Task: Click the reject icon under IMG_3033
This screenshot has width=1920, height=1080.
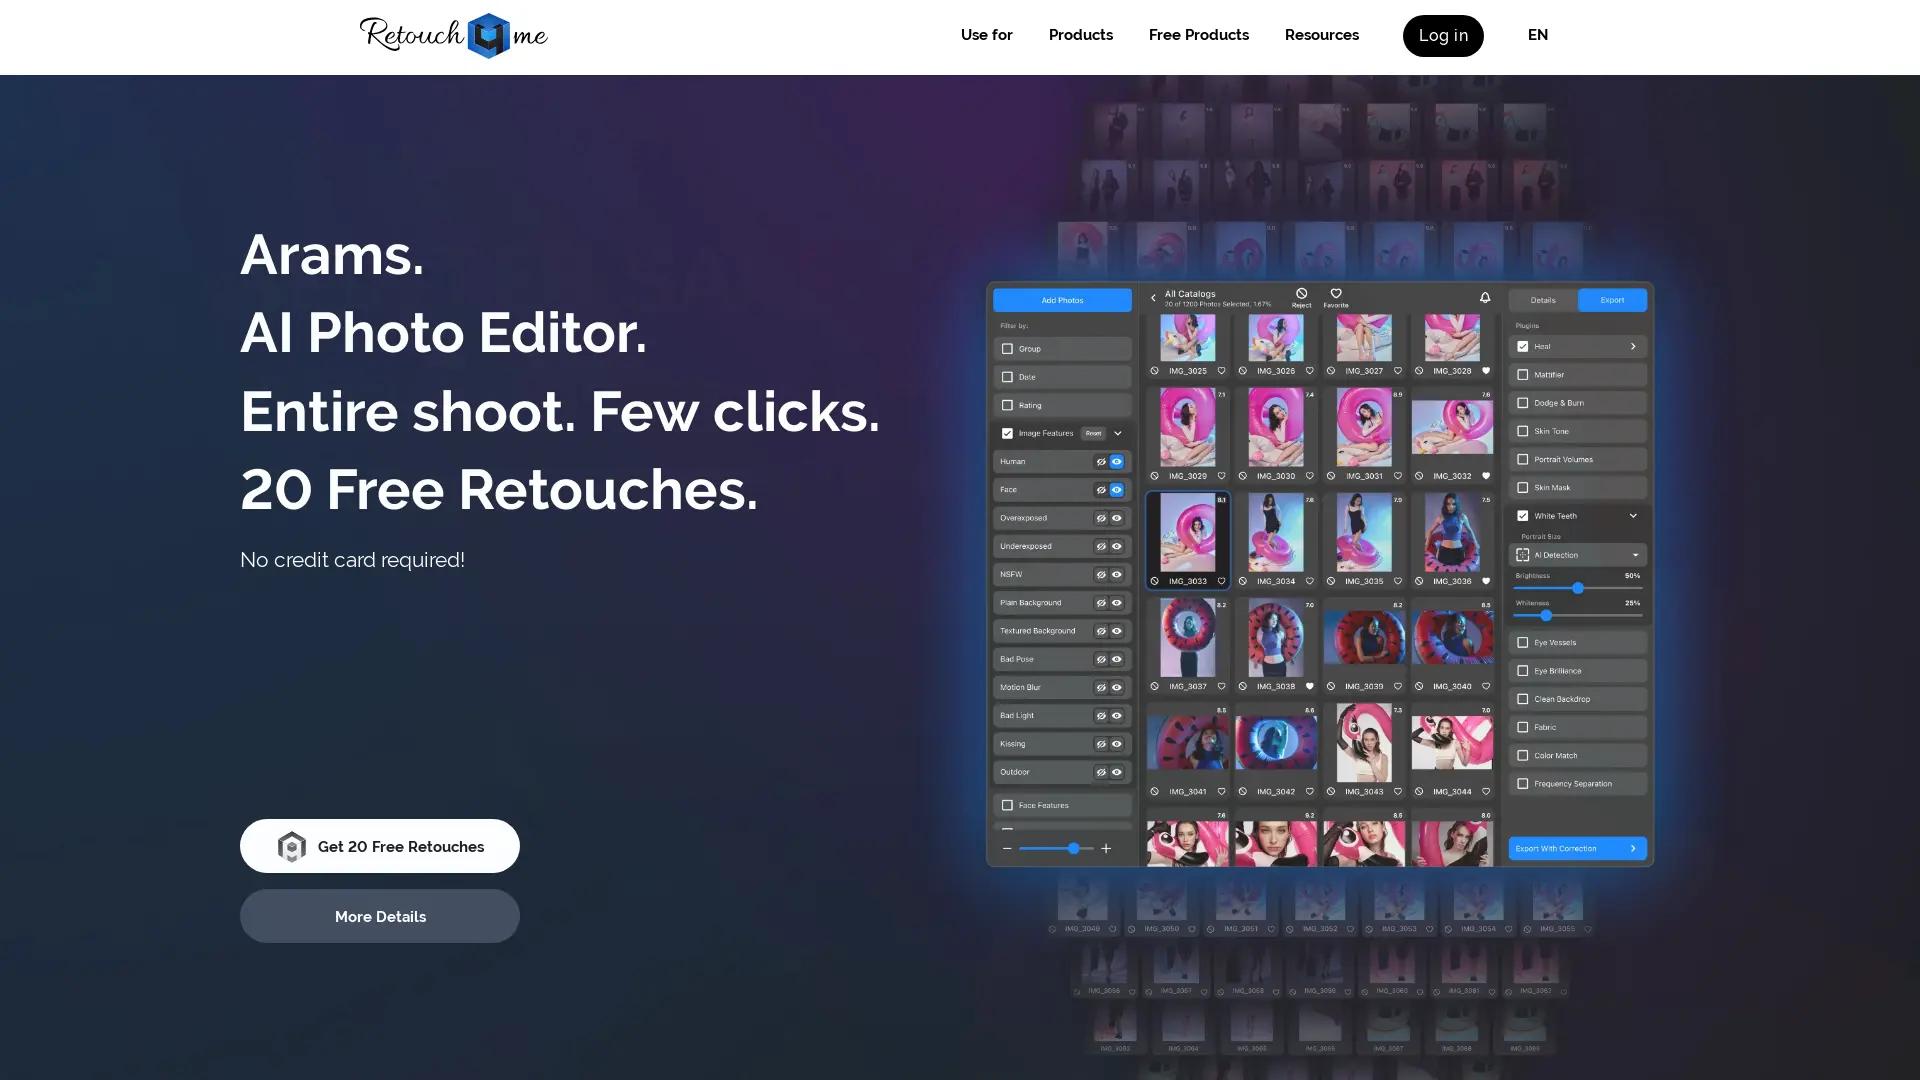Action: (x=1155, y=580)
